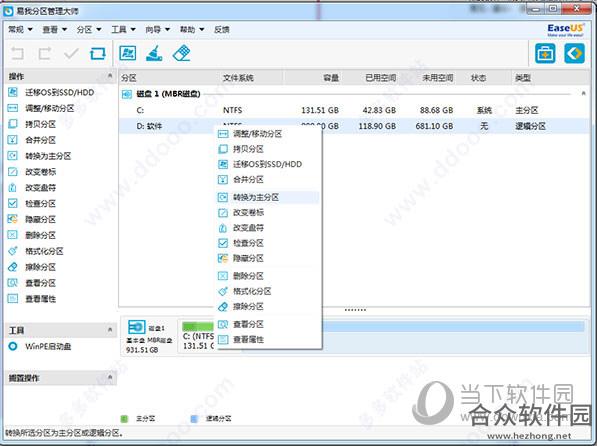Open the toolbox briefcase icon
This screenshot has height=446, width=597.
point(545,53)
